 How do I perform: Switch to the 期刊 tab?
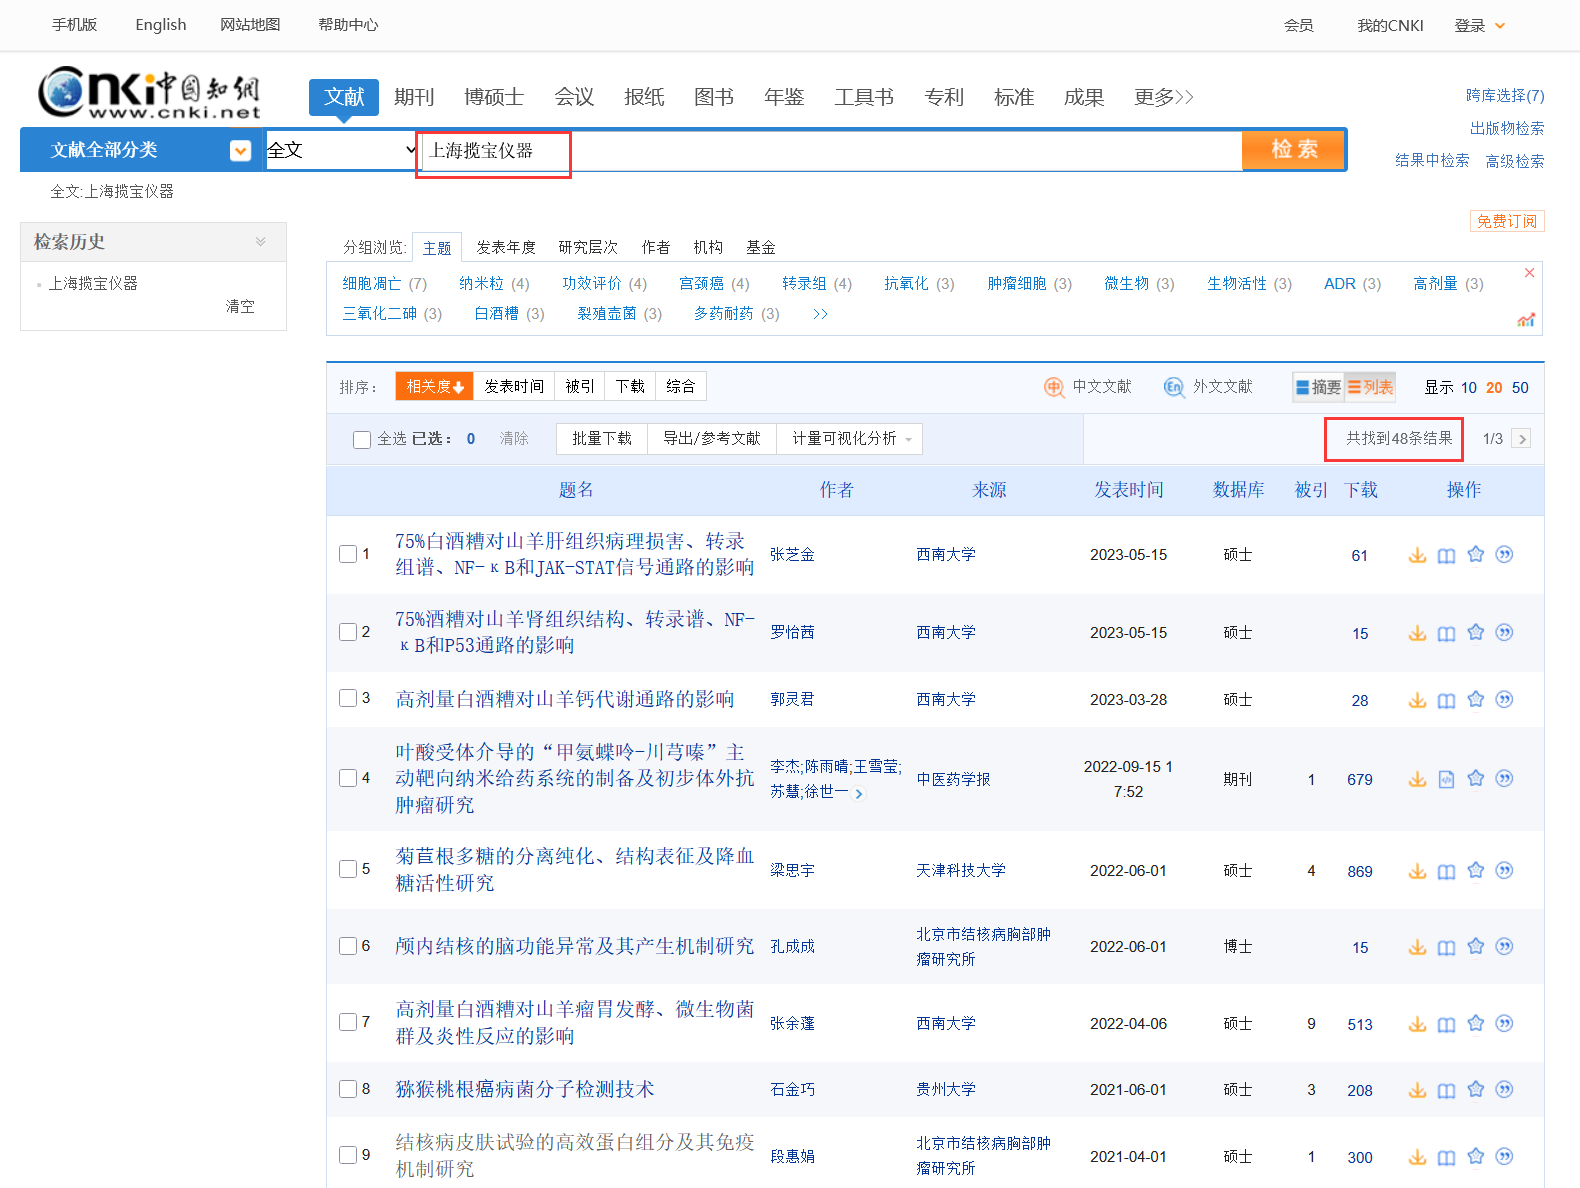click(414, 97)
